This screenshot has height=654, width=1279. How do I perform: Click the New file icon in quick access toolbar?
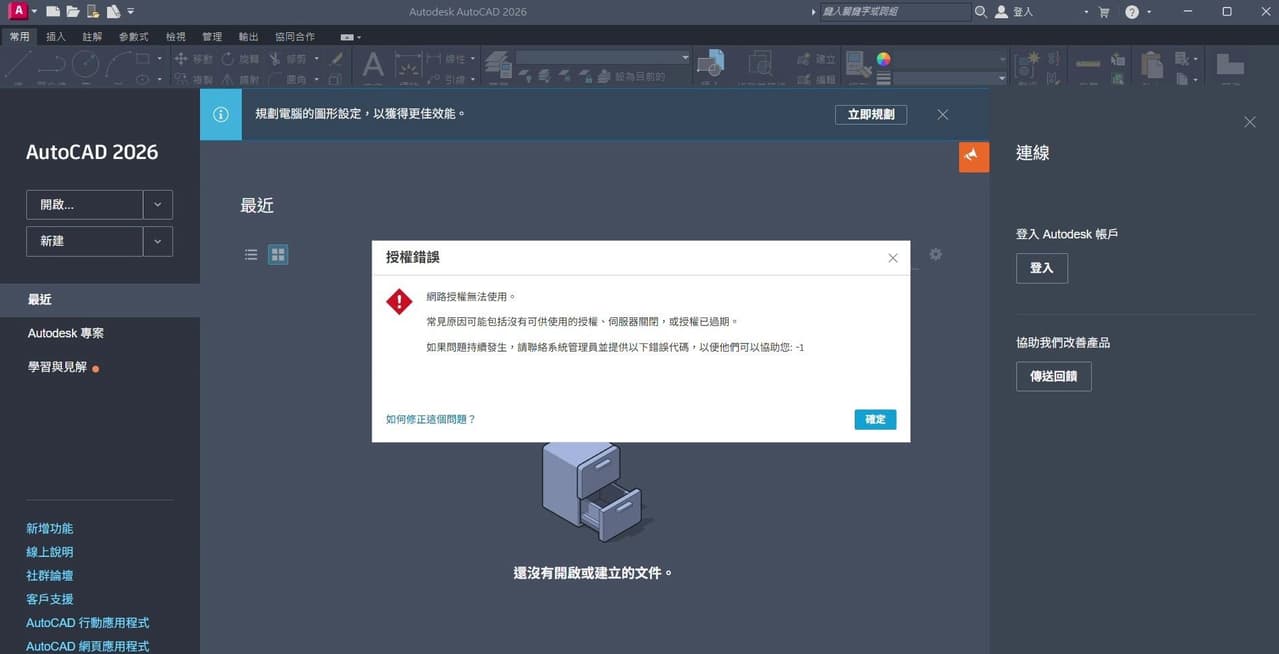(x=53, y=12)
